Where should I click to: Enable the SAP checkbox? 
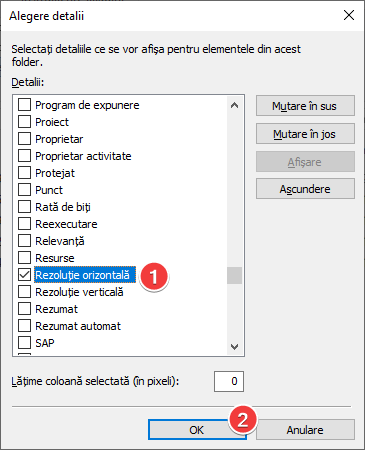24,343
